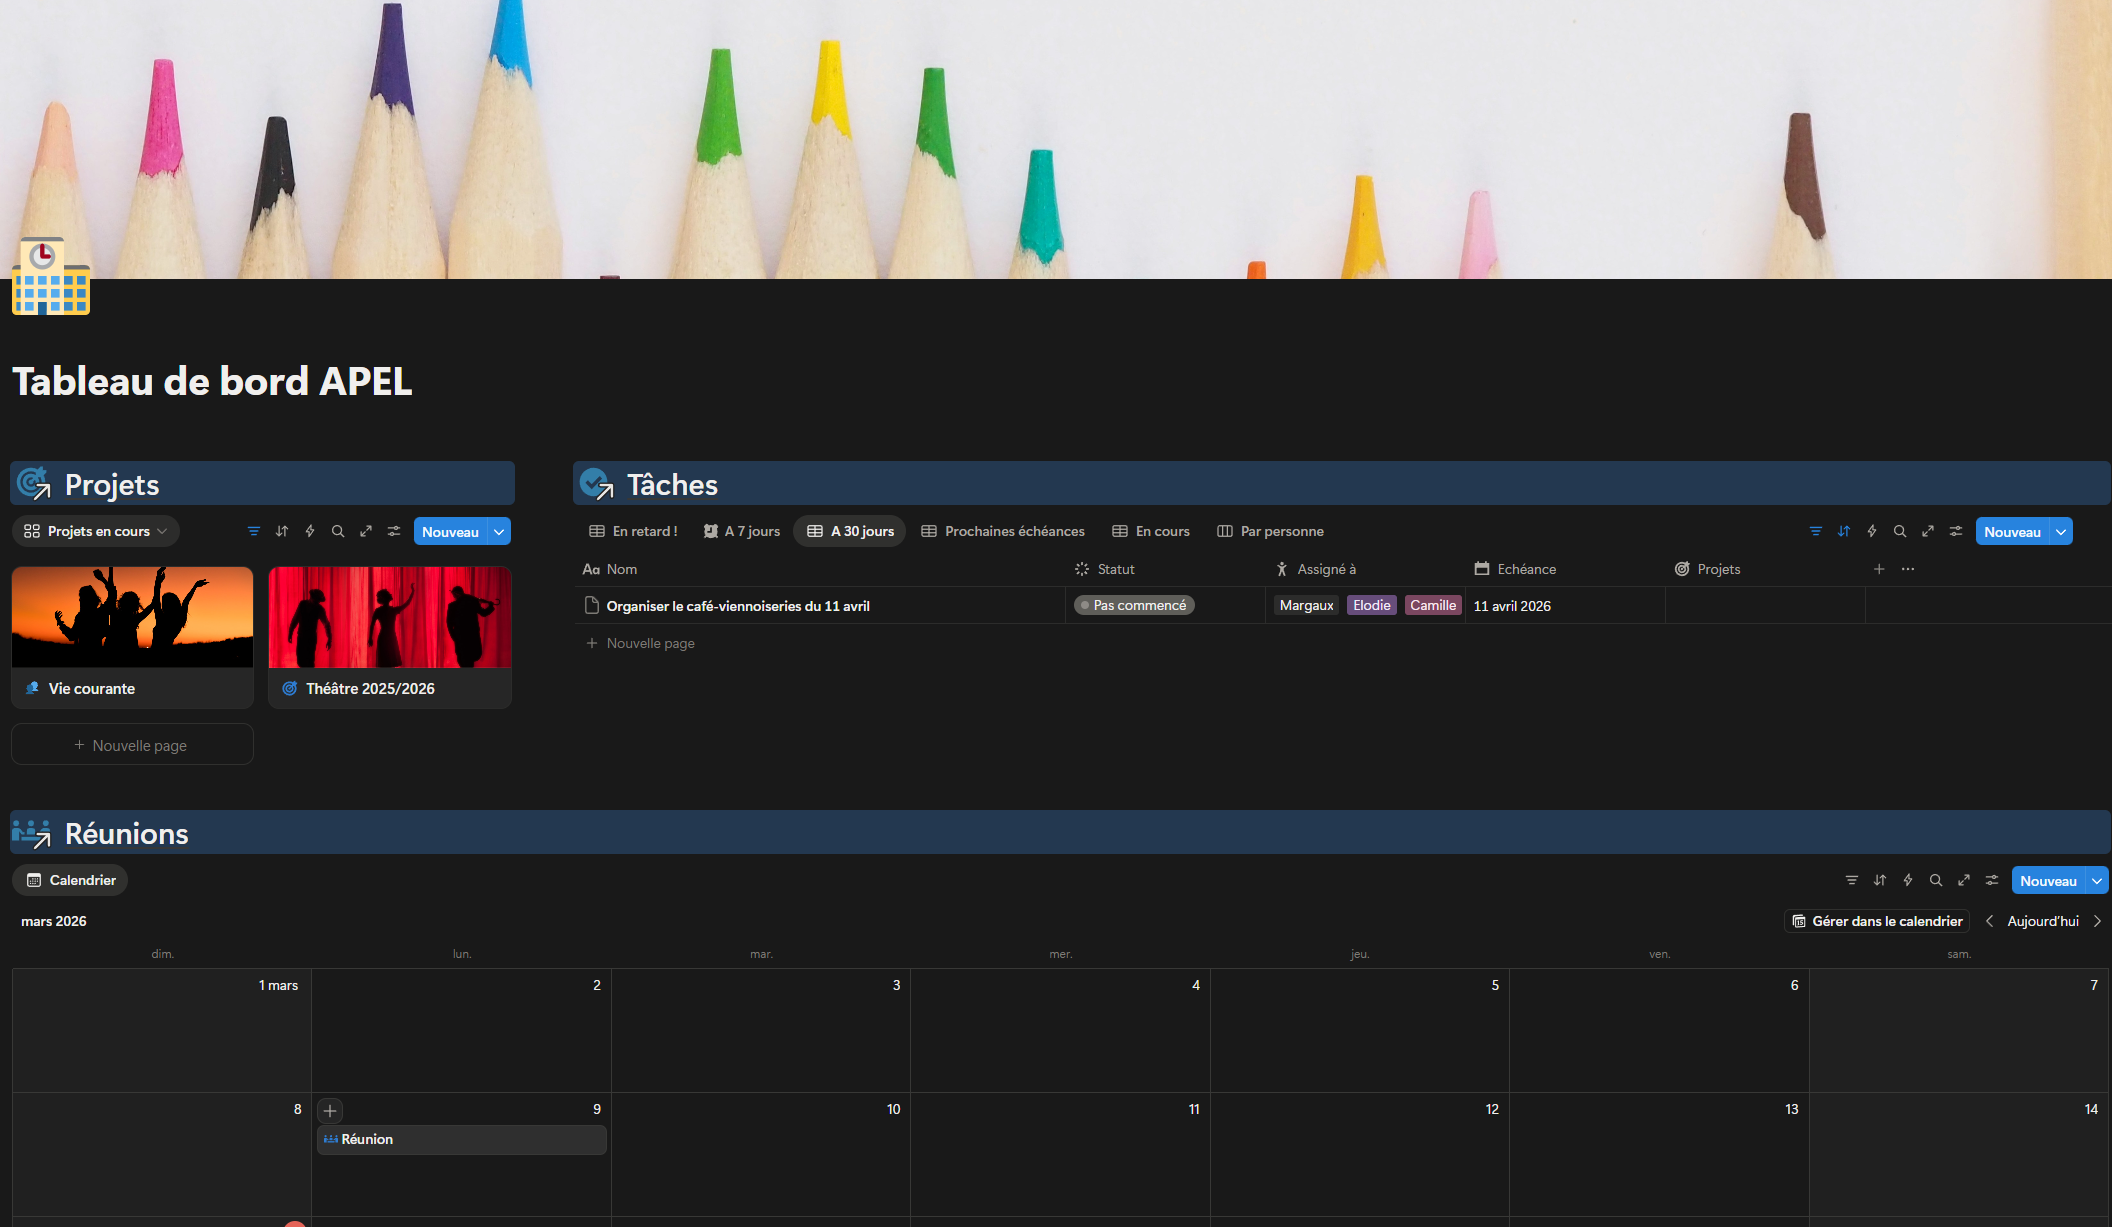
Task: Open dropdown arrow beside Réunions Nouveau button
Action: [2097, 881]
